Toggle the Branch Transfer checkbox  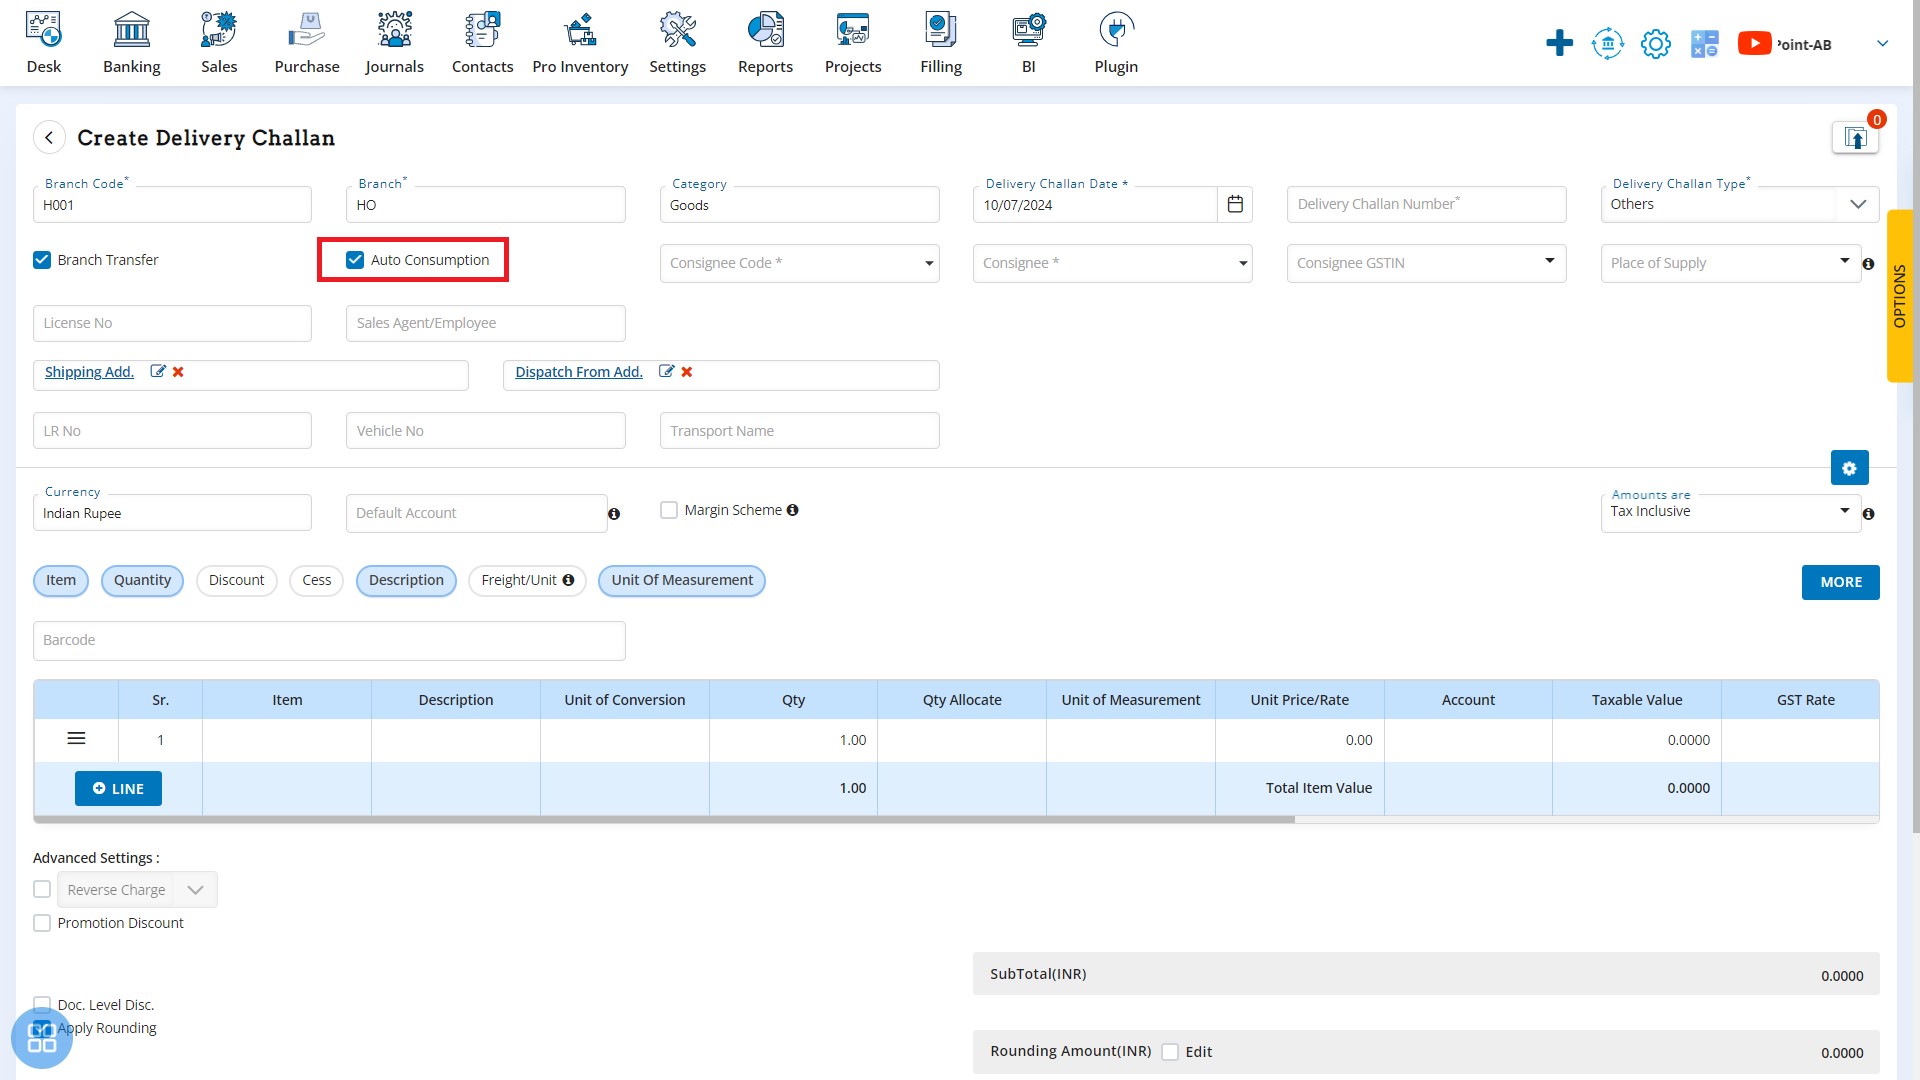pyautogui.click(x=41, y=258)
